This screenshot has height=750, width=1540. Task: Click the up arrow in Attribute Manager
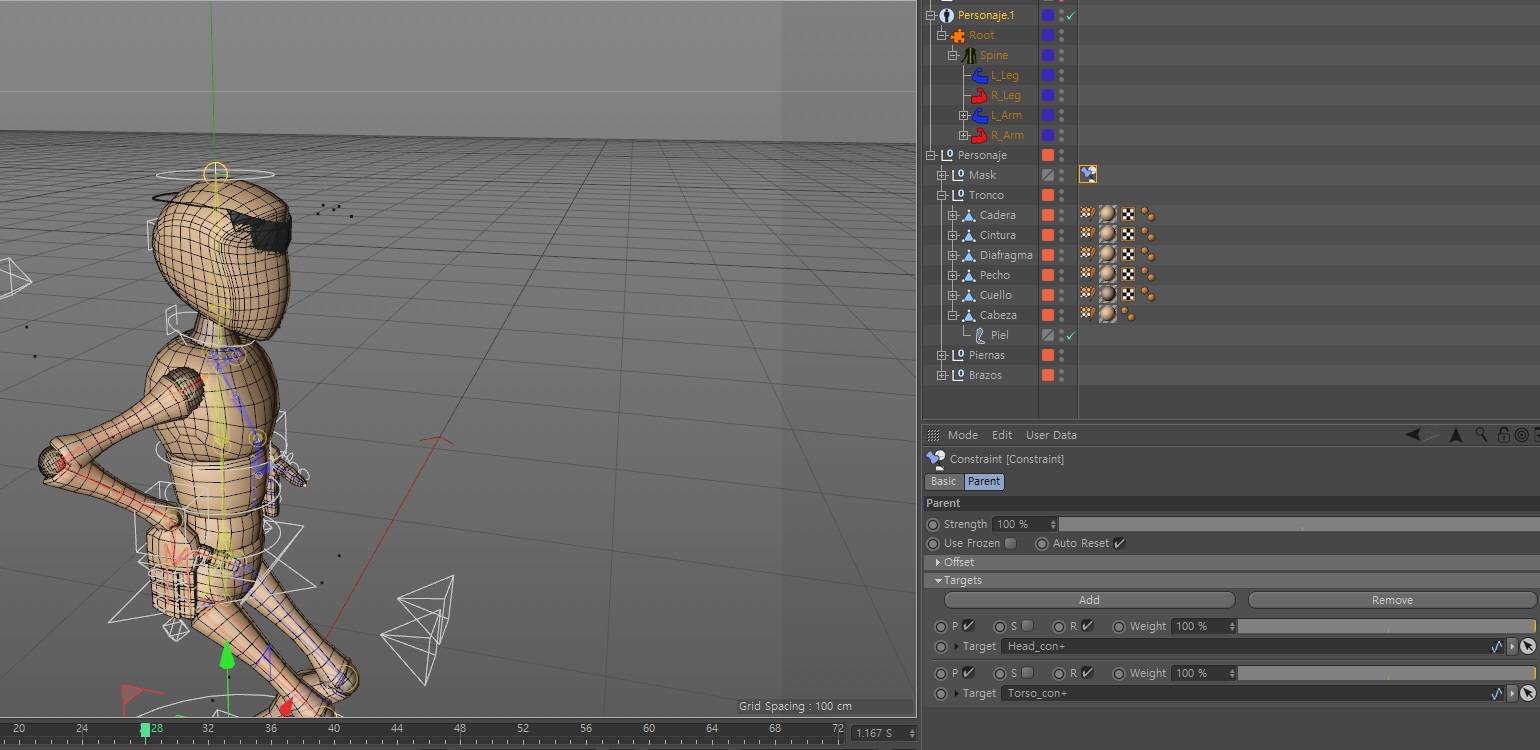tap(1456, 434)
